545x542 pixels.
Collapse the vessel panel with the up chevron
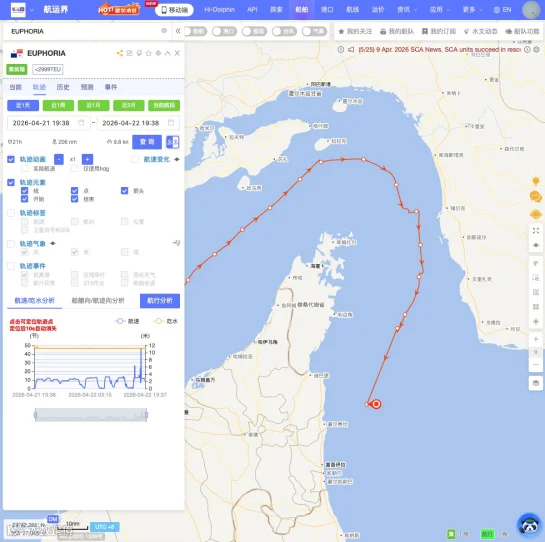(x=168, y=53)
